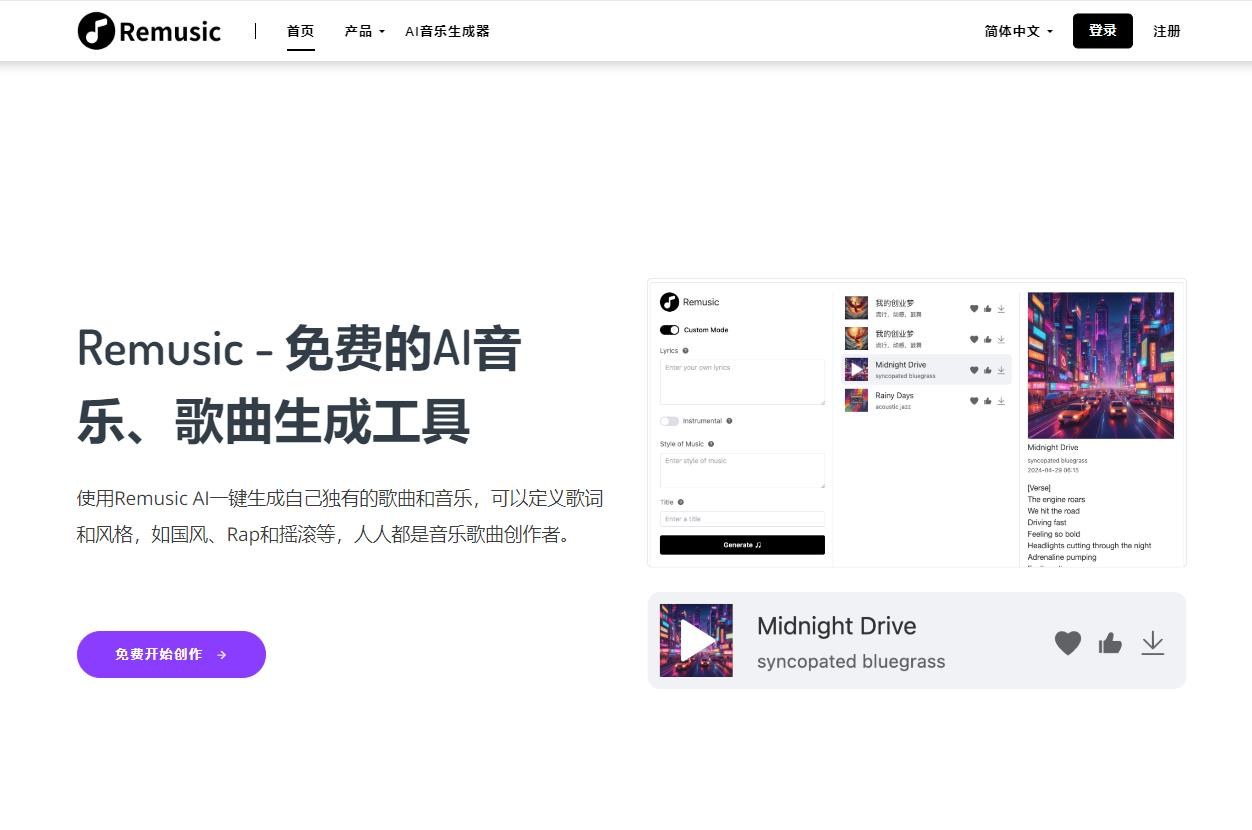Go to AI音乐生成器 page
Viewport: 1252px width, 830px height.
pyautogui.click(x=447, y=31)
